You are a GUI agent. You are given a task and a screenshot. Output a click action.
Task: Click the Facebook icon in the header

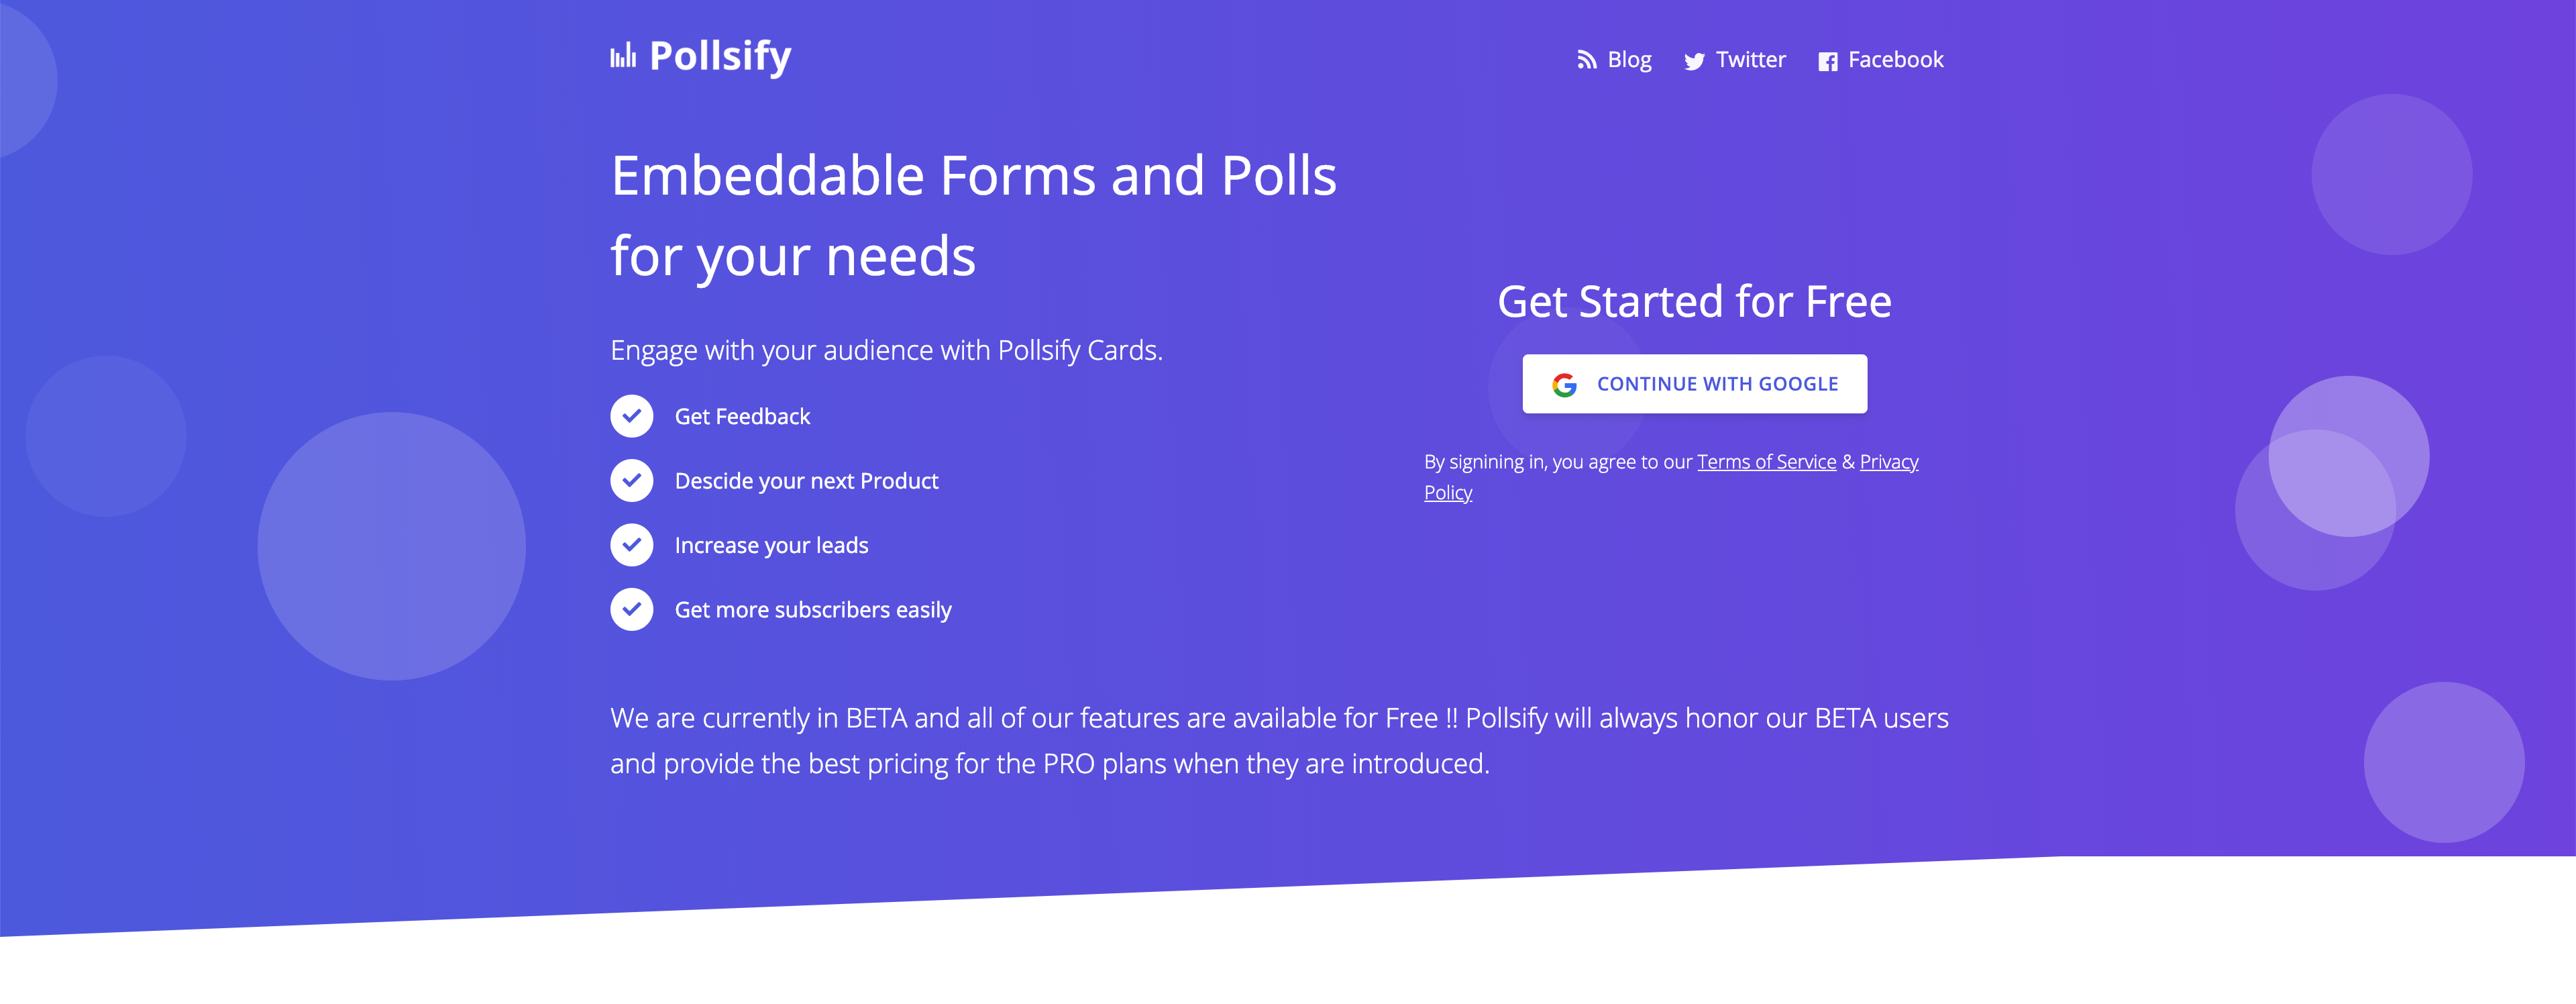[x=1829, y=61]
